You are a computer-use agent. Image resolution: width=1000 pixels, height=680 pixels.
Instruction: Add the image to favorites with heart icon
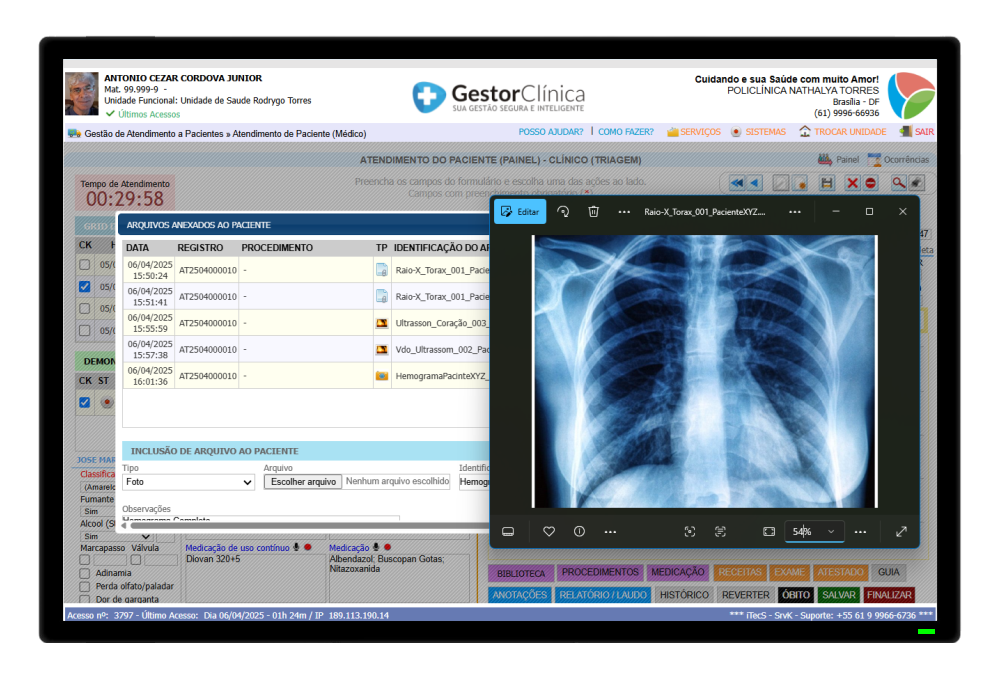click(x=549, y=531)
